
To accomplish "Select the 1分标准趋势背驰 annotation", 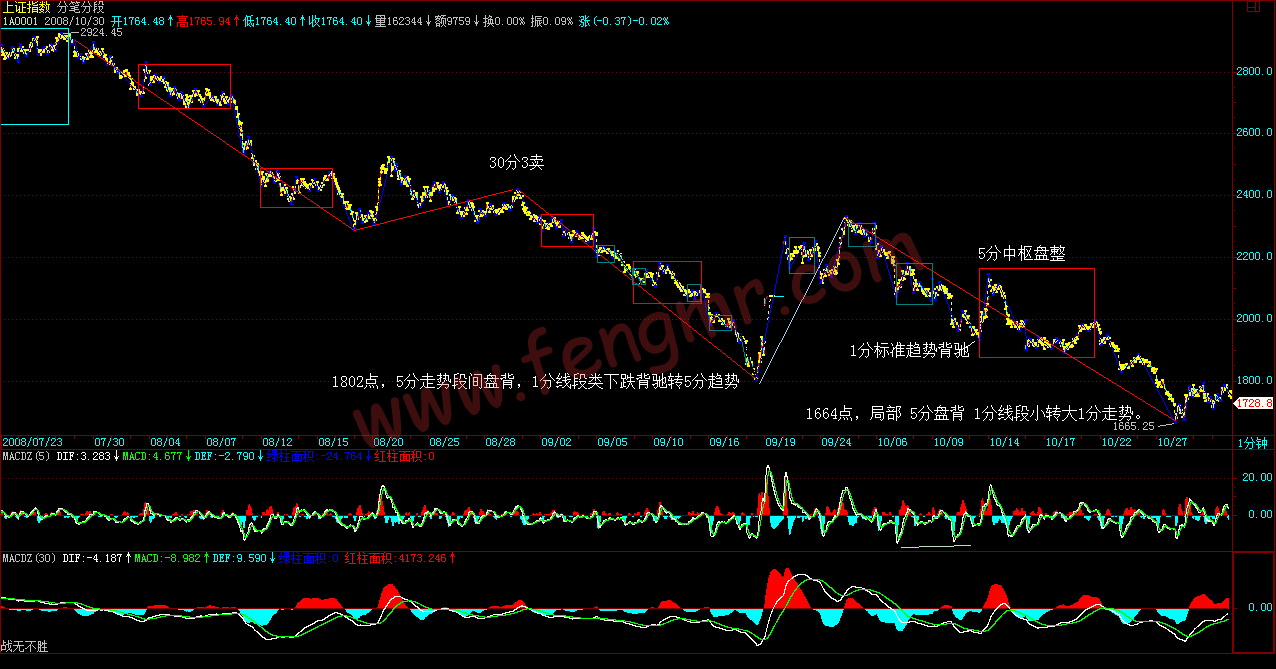I will pyautogui.click(x=909, y=351).
